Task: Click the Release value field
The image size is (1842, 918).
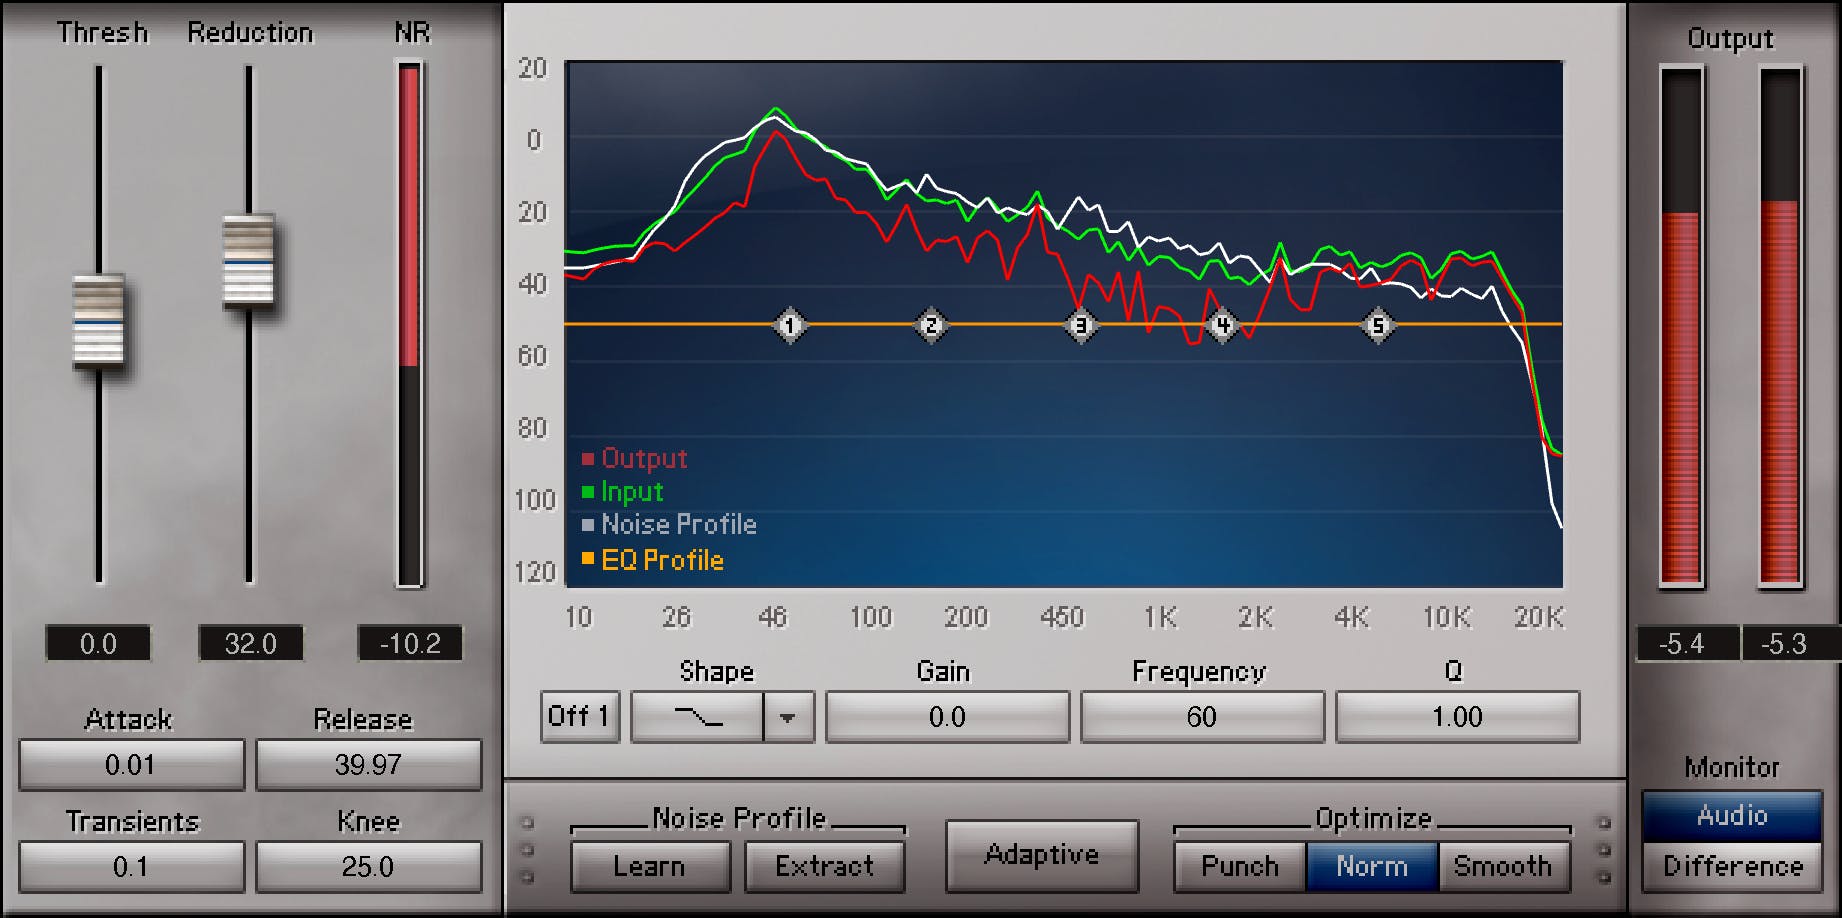Action: pyautogui.click(x=368, y=765)
